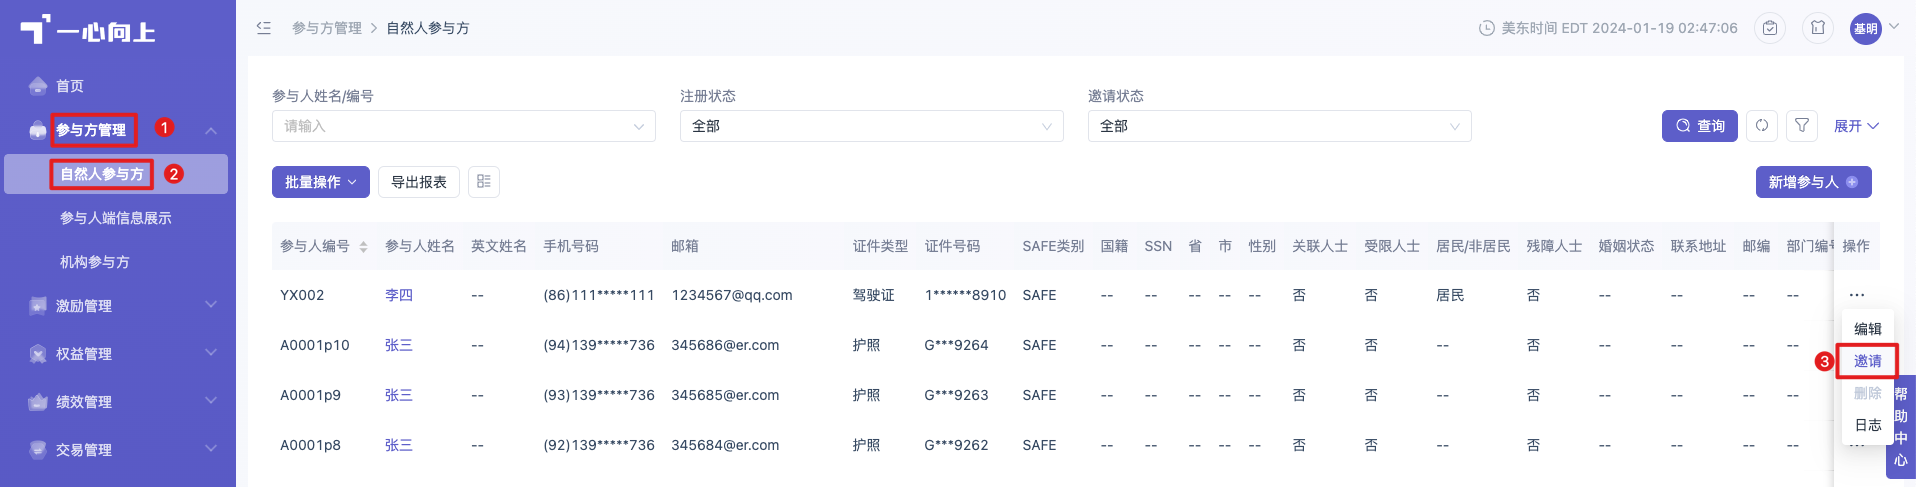This screenshot has width=1916, height=487.
Task: Click the 绩效管理 sidebar icon
Action: [38, 402]
